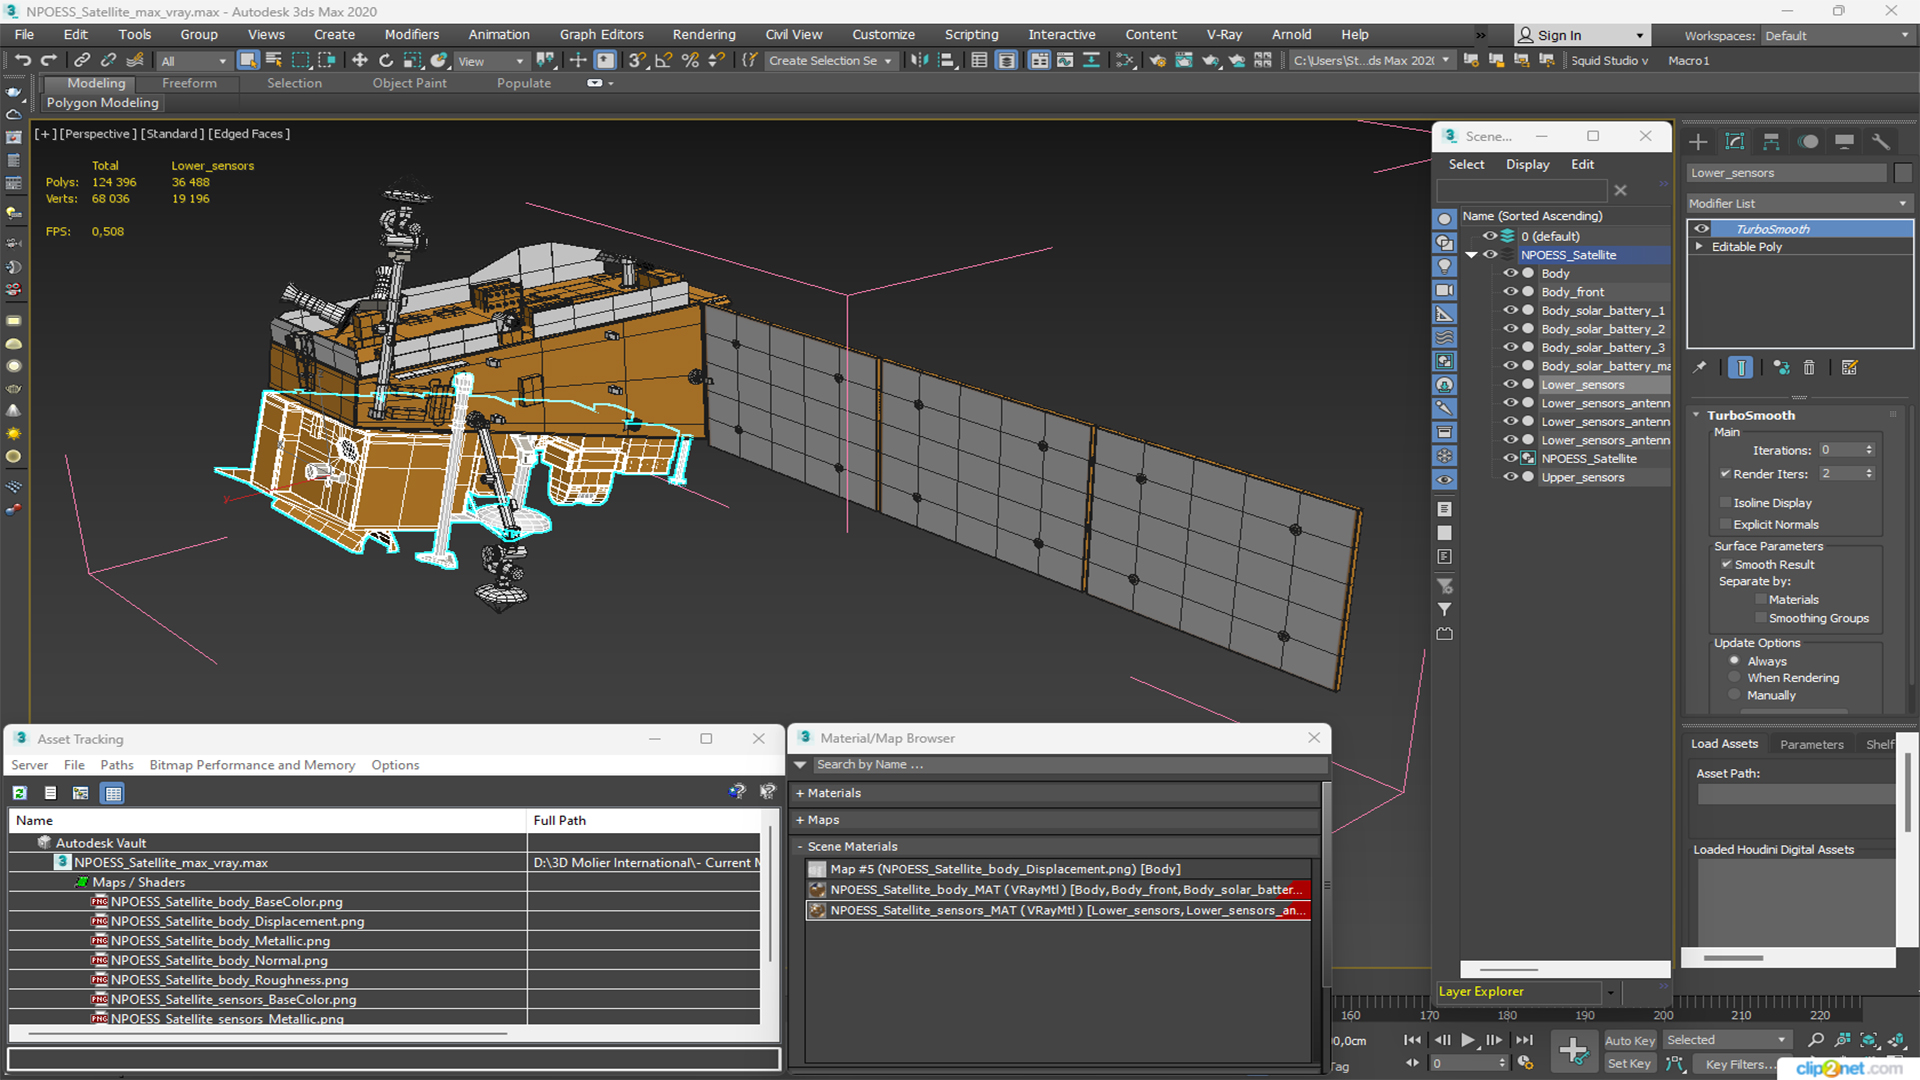Screen dimensions: 1920x1080
Task: Open Bitmap Performance and Memory menu
Action: [x=252, y=765]
